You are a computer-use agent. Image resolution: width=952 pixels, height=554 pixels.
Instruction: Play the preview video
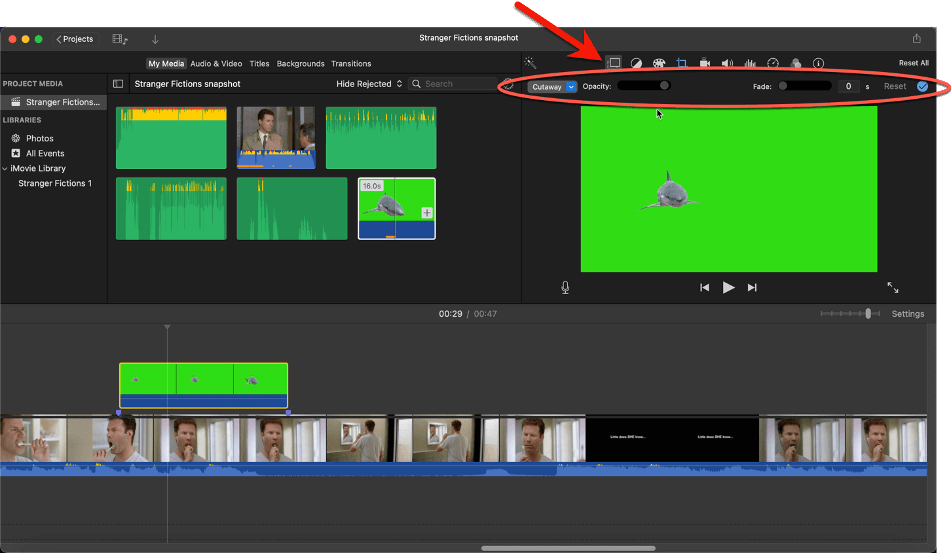[728, 287]
